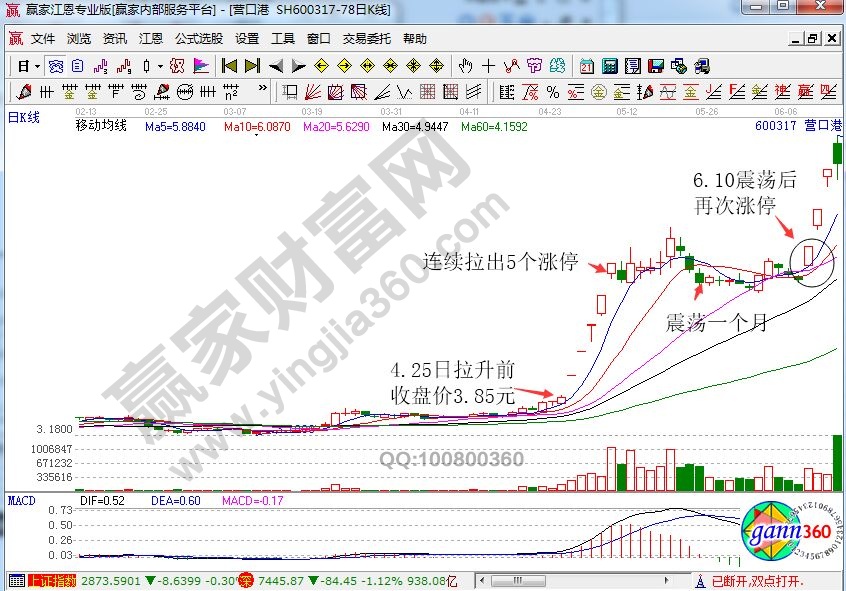Toggle the crosshair plus cursor tool
Image resolution: width=846 pixels, height=591 pixels.
click(488, 66)
